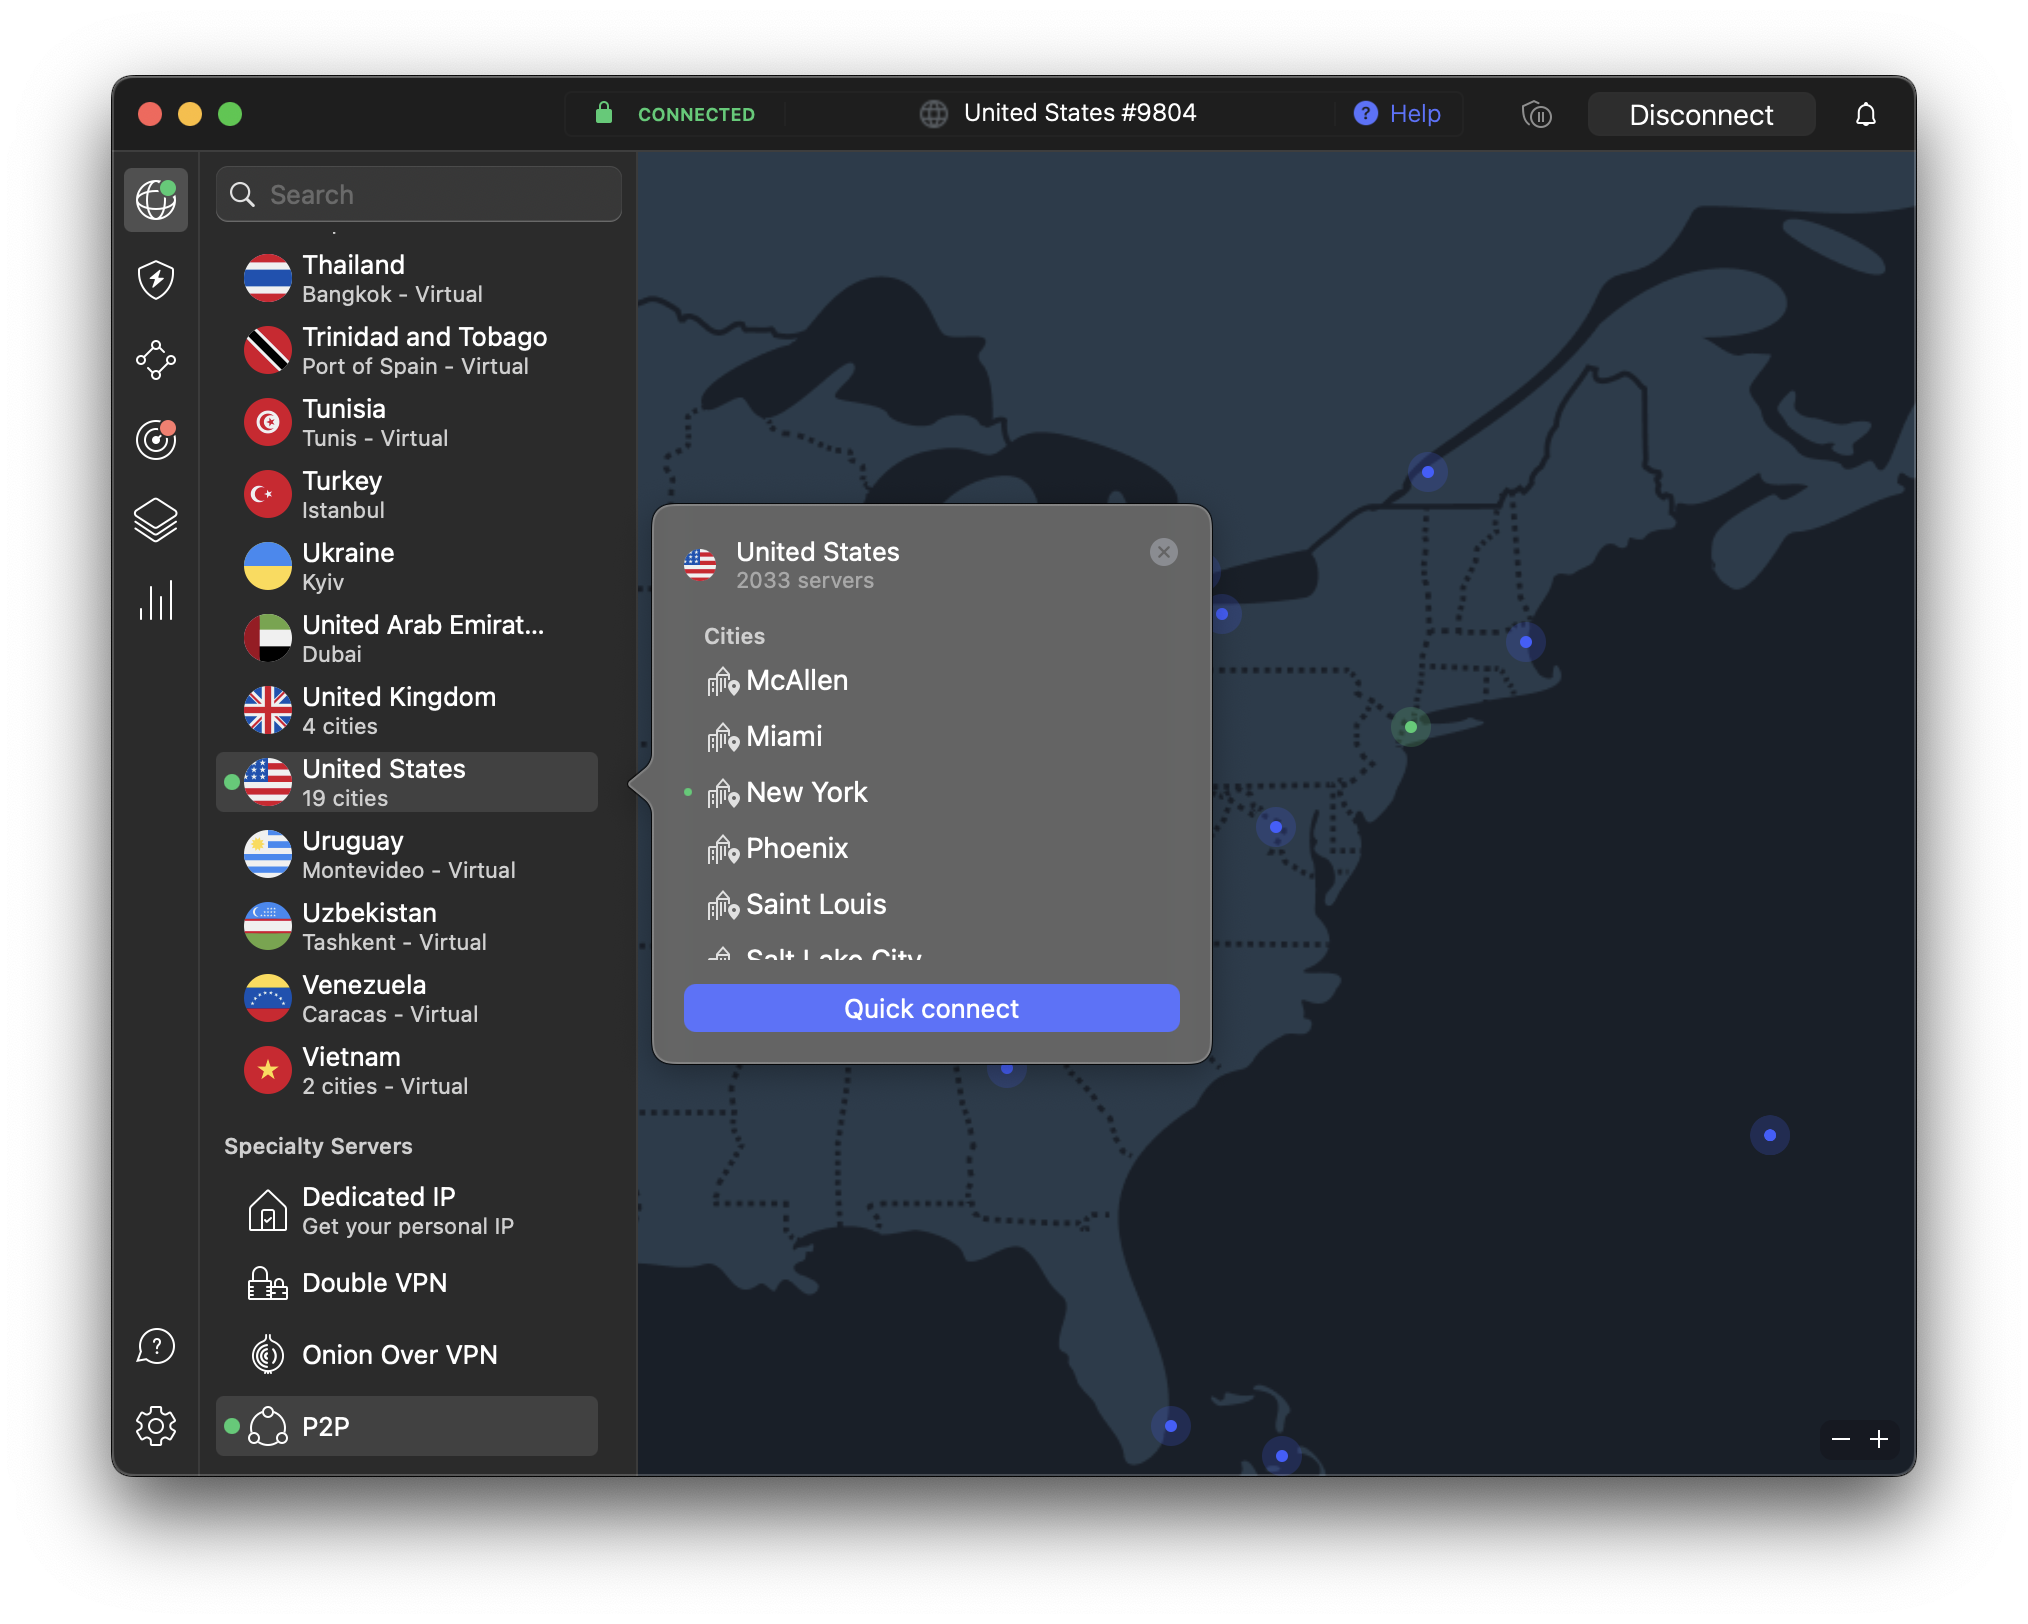2028x1624 pixels.
Task: Open Meshnet nodes icon in sidebar
Action: tap(156, 359)
